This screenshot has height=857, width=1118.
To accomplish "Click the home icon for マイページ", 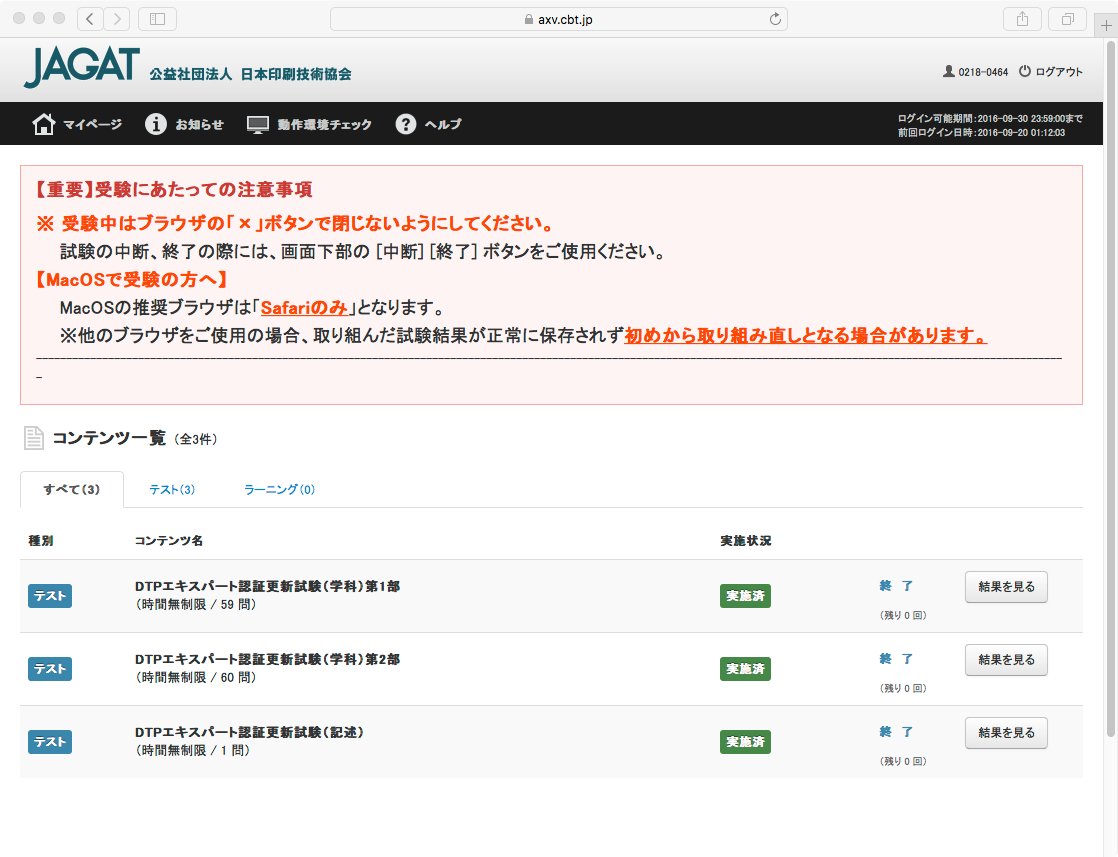I will [43, 124].
